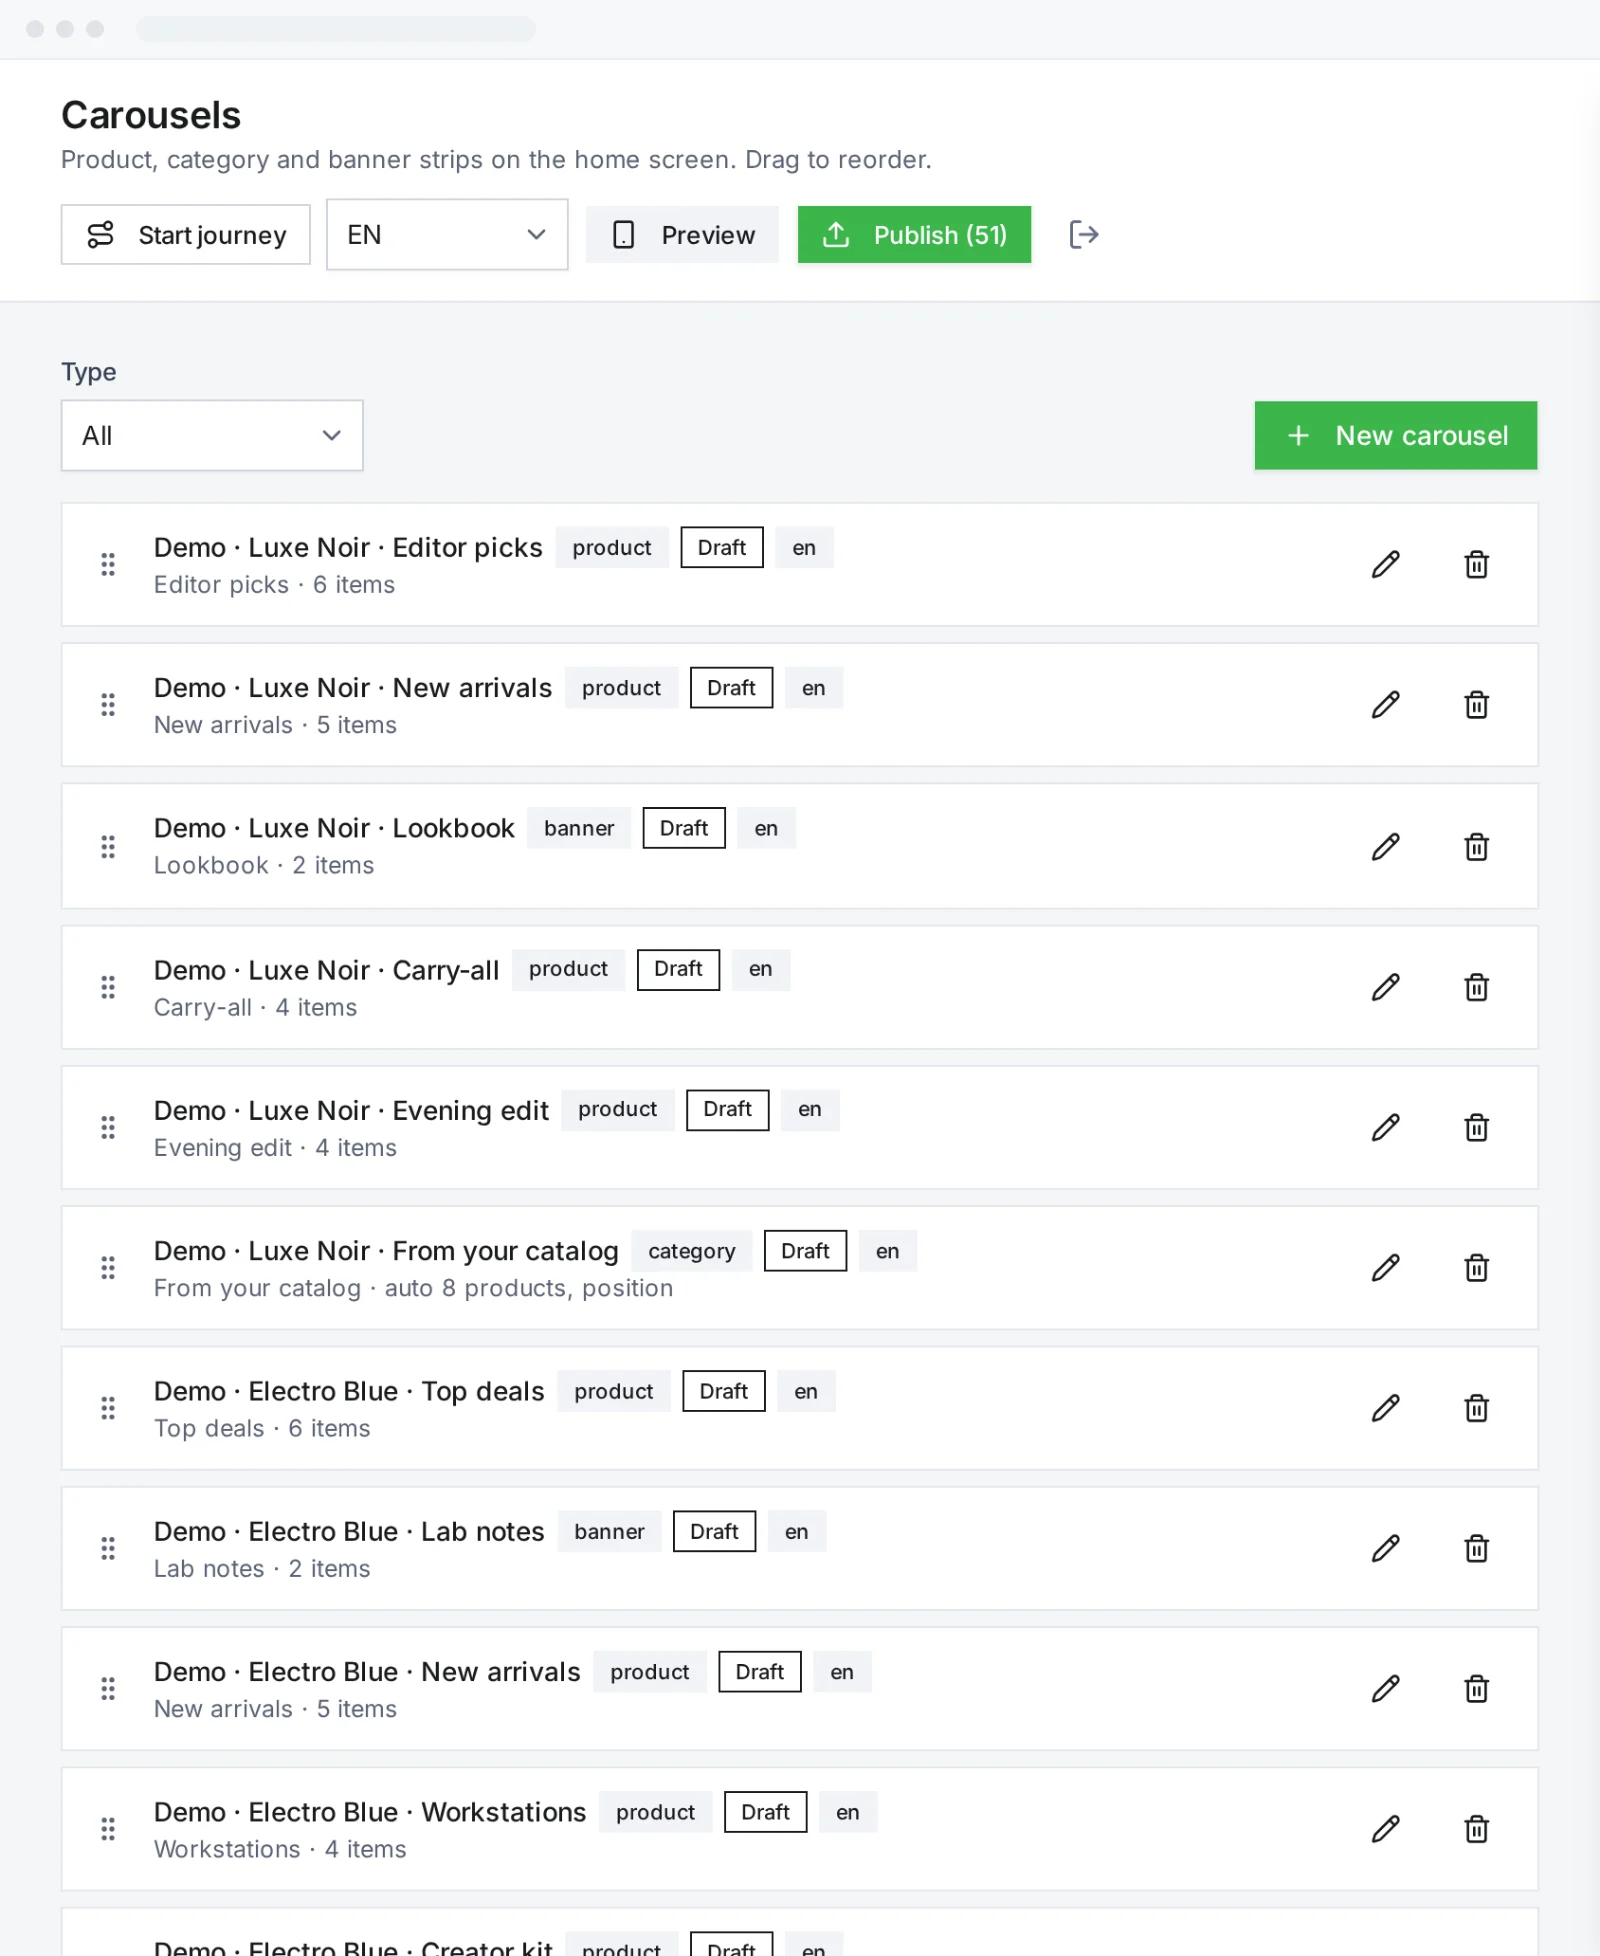Edit the Luxe Noir Carry-all carousel
The image size is (1600, 1956).
(x=1385, y=988)
